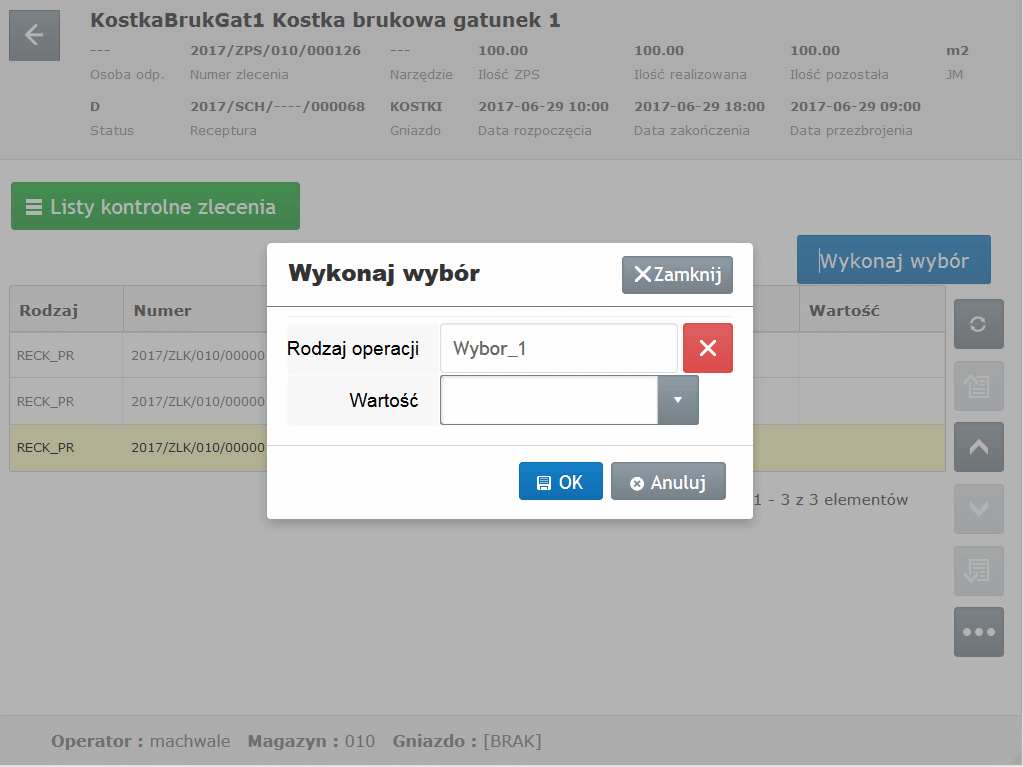The width and height of the screenshot is (1023, 767).
Task: Open more options three-dots button
Action: (x=979, y=632)
